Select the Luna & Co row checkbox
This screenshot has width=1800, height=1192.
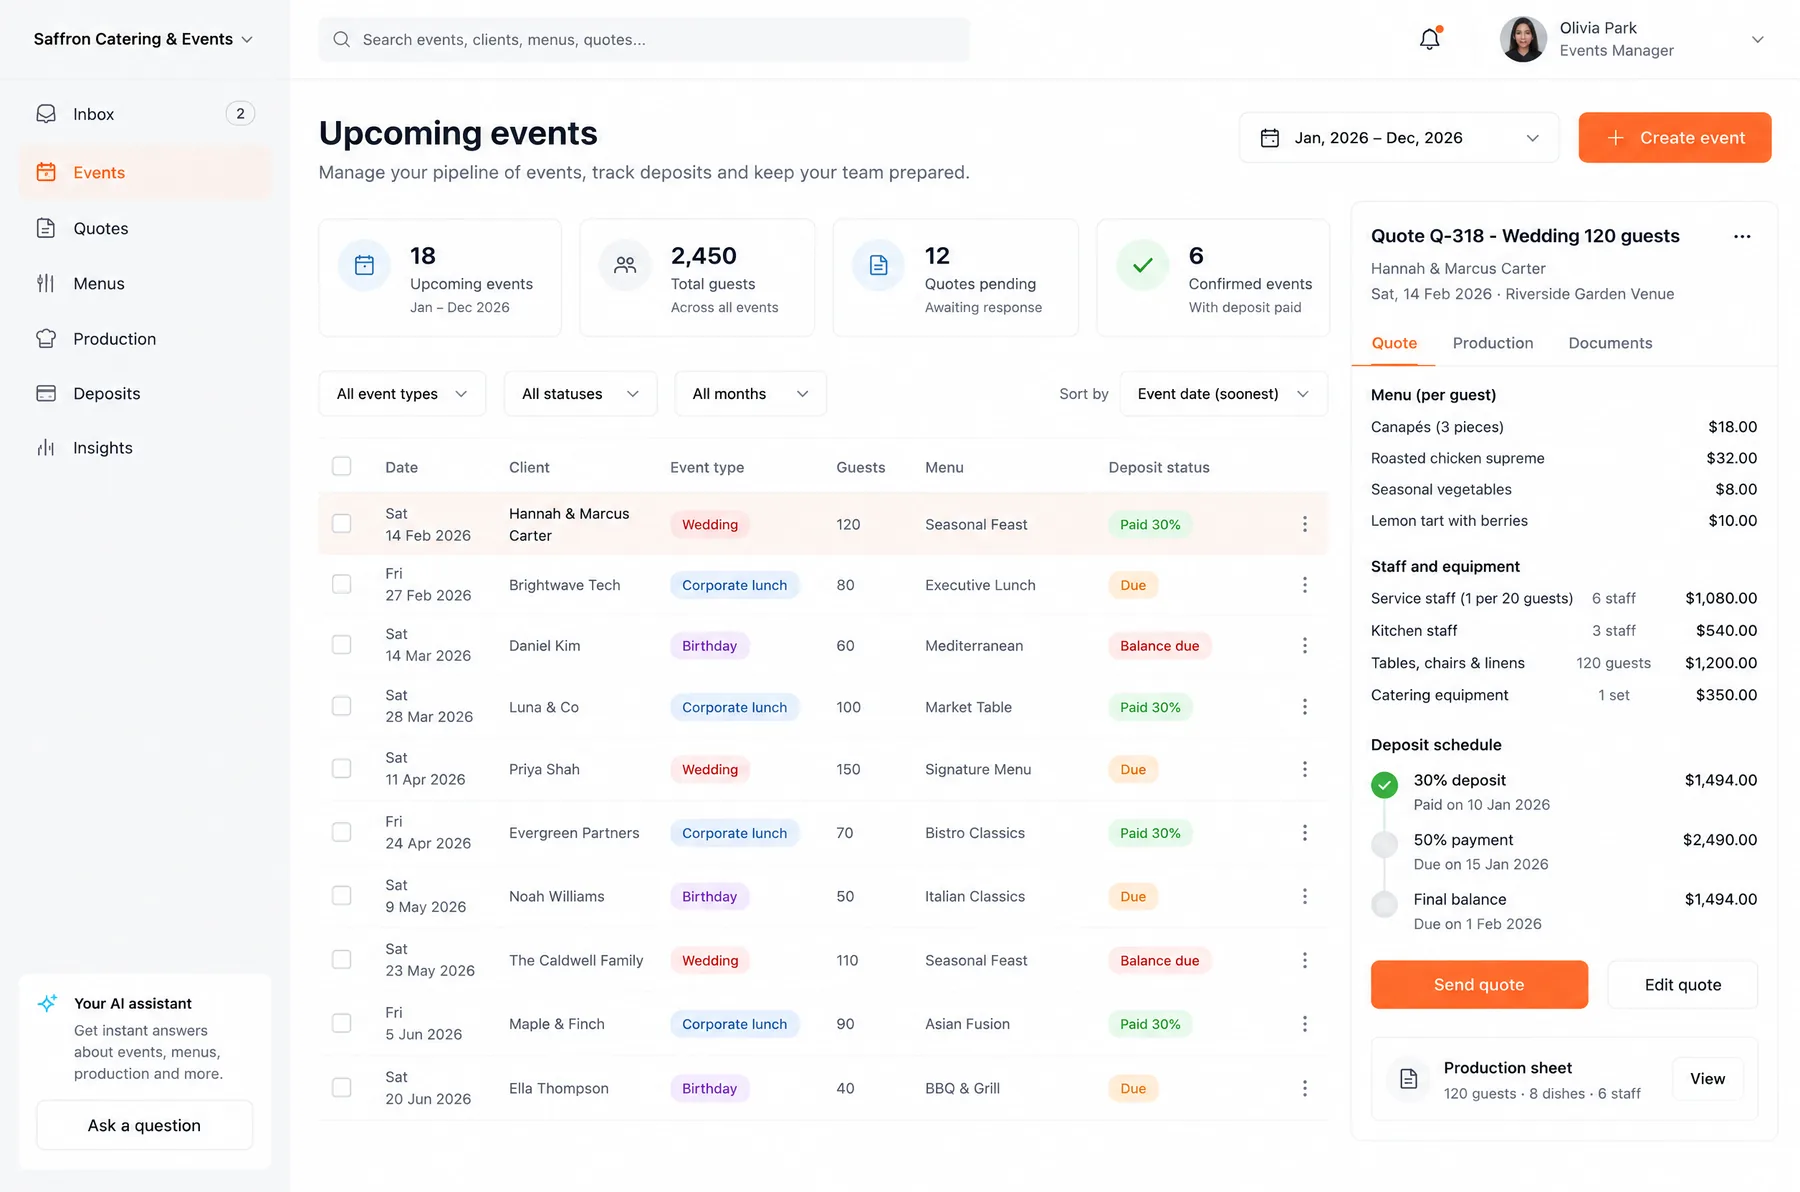click(x=342, y=706)
